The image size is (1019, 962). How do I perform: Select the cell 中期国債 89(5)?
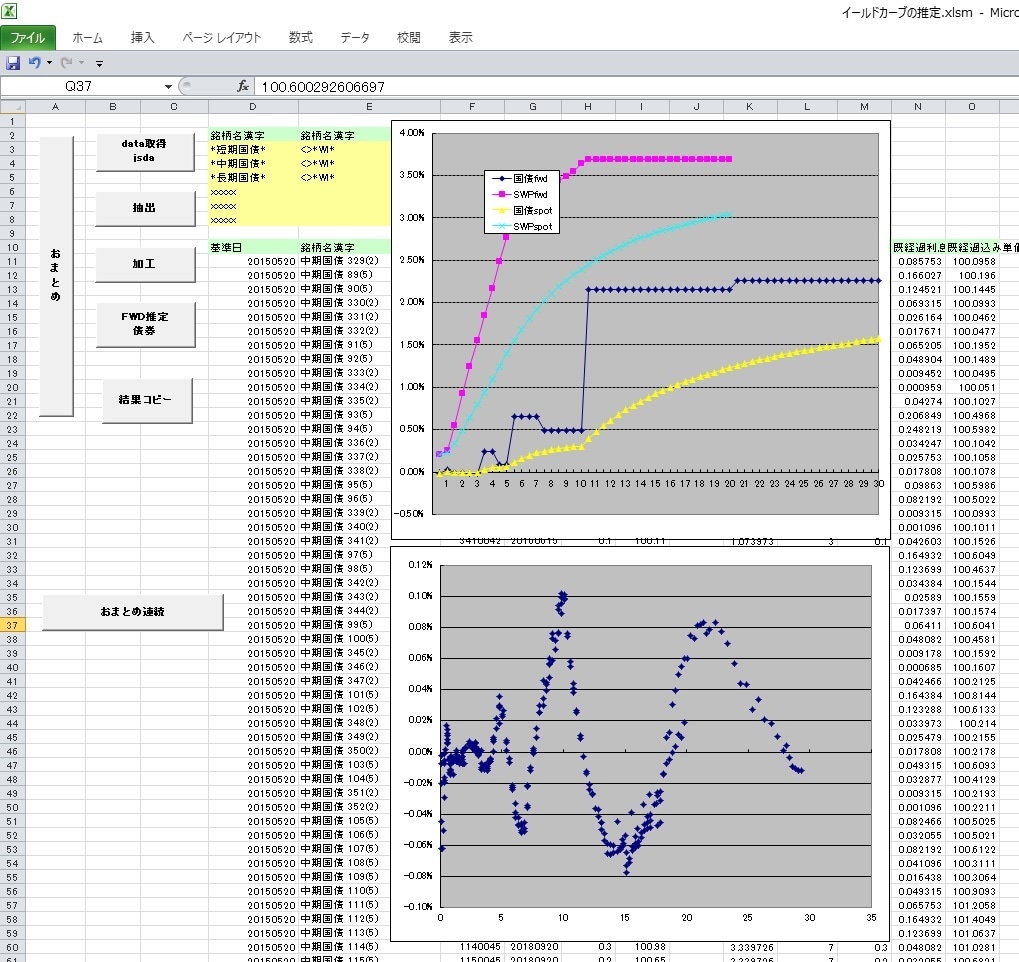pos(344,275)
